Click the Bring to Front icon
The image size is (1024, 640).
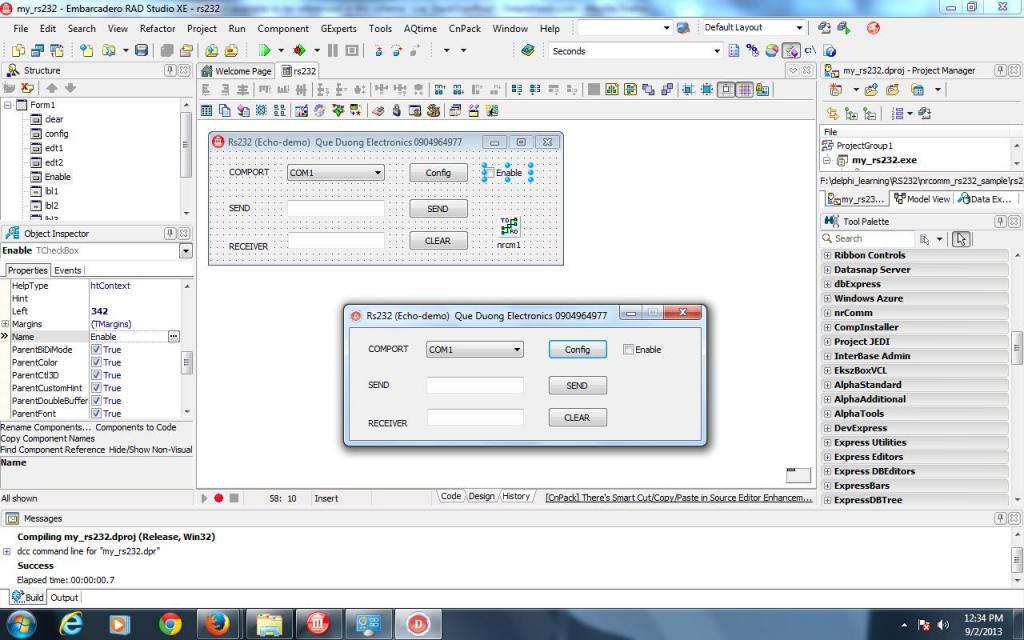pos(648,89)
